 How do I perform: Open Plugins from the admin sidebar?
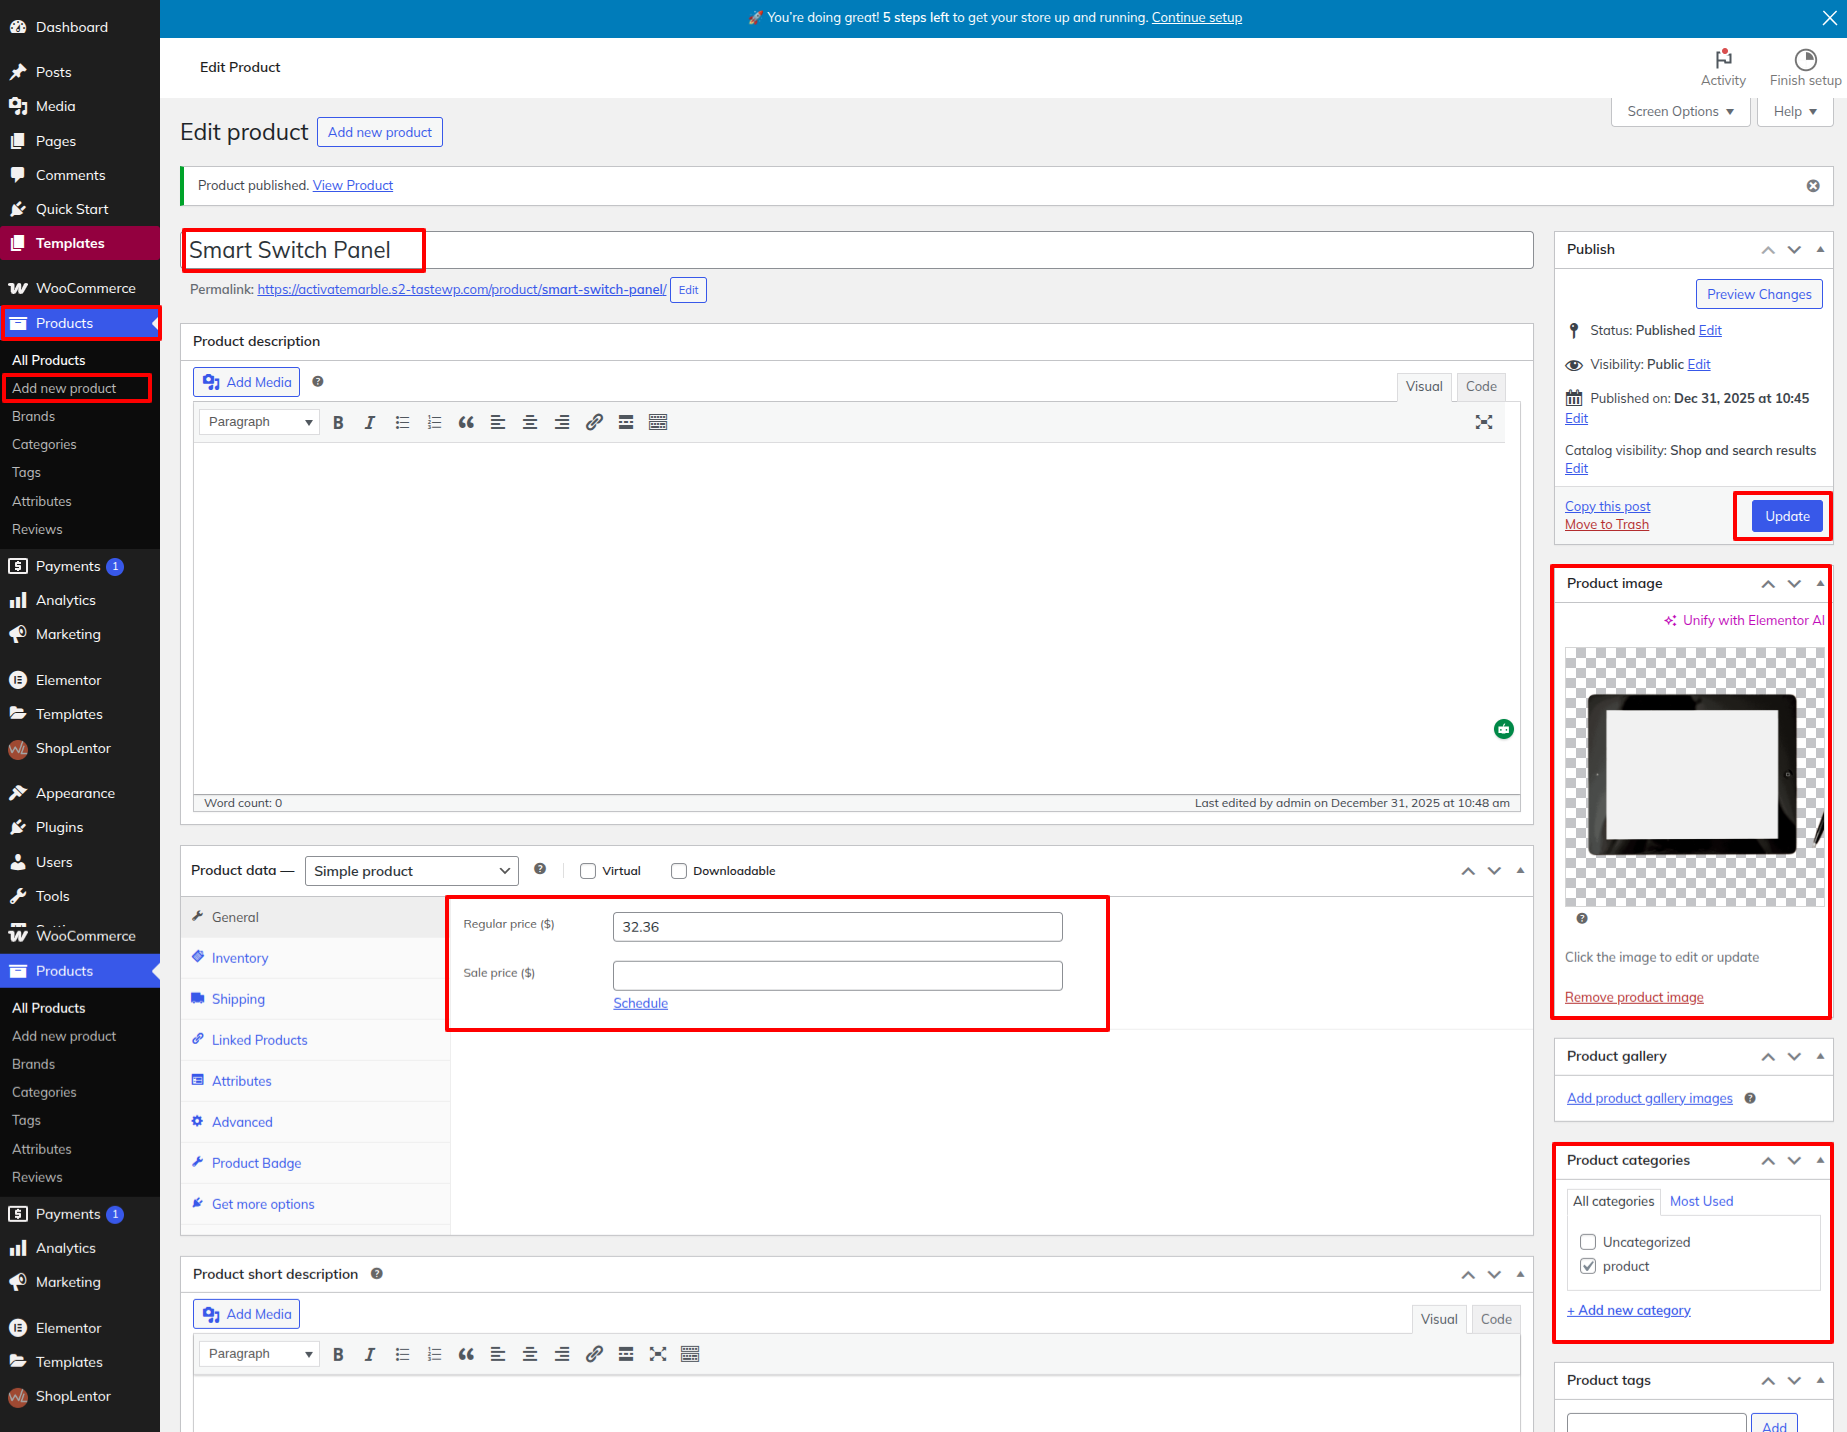click(59, 827)
